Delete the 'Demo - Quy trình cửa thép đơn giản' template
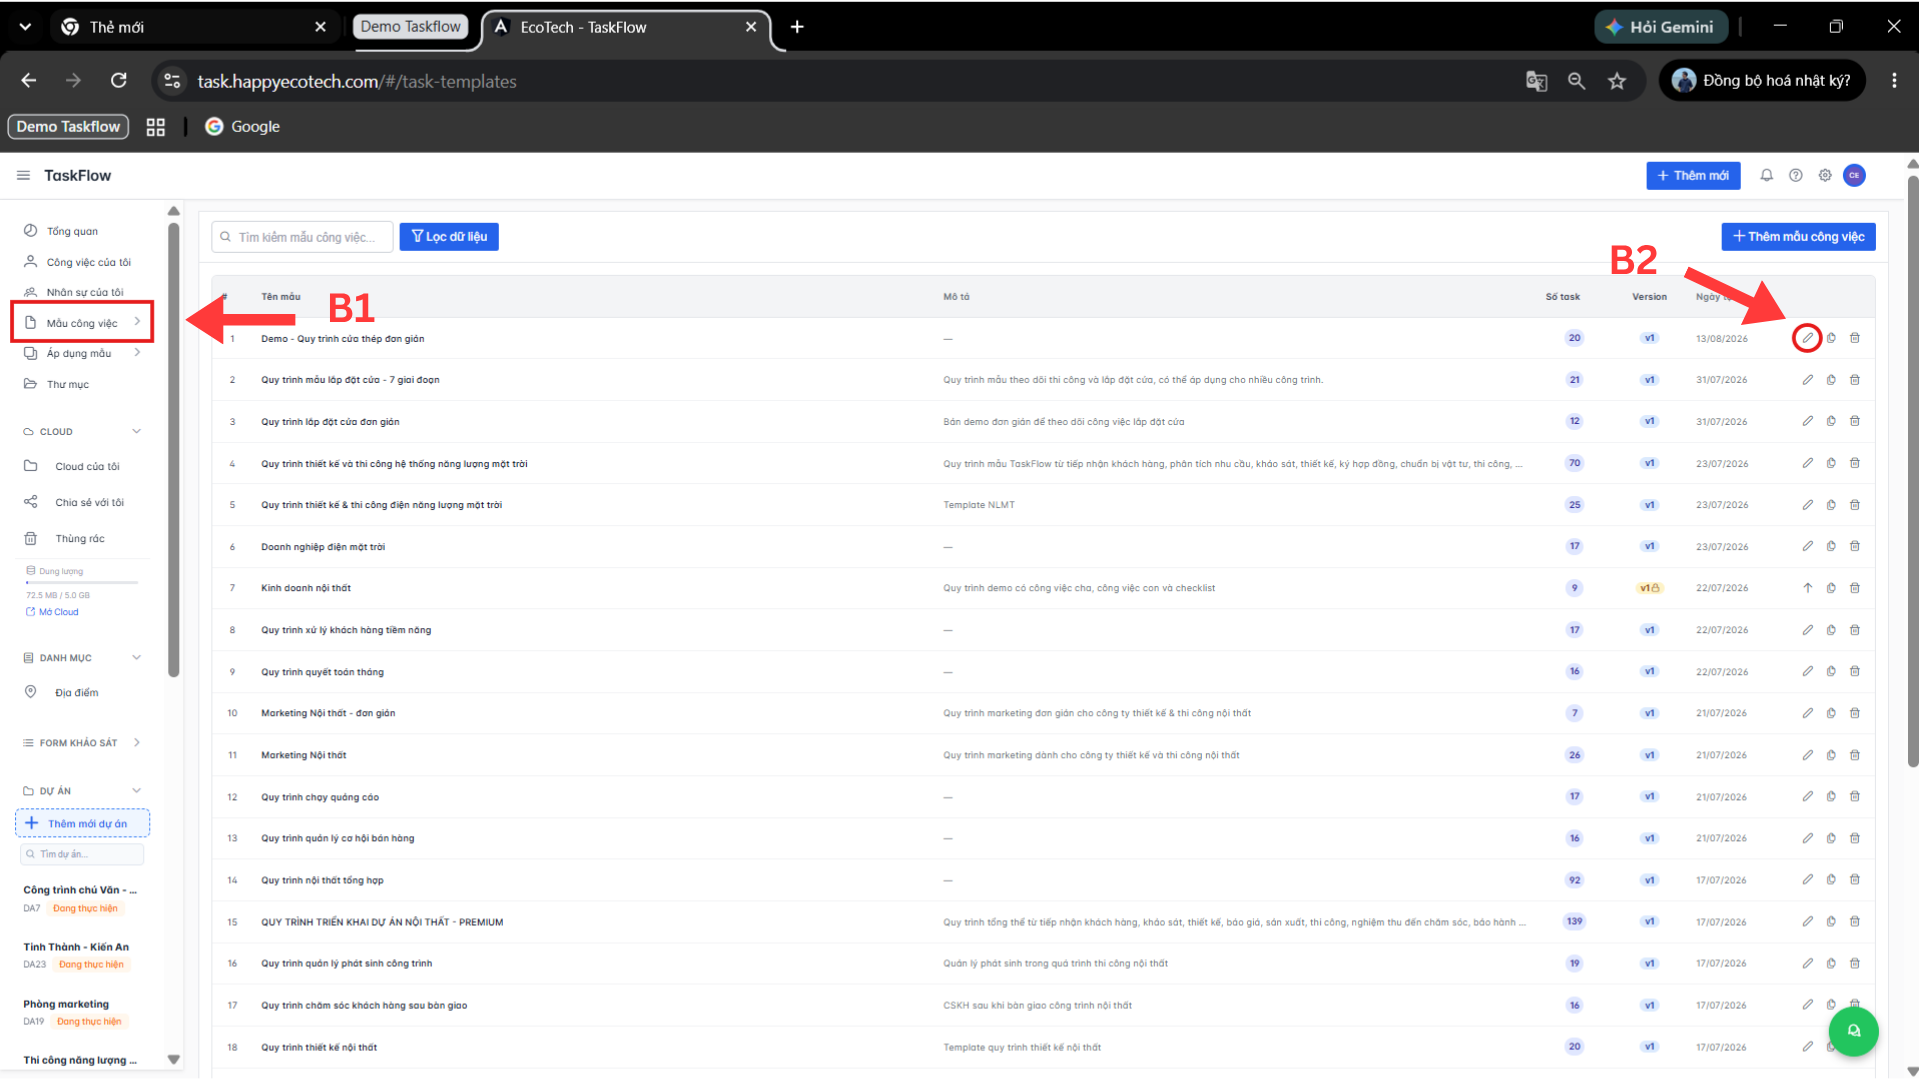 pyautogui.click(x=1855, y=338)
